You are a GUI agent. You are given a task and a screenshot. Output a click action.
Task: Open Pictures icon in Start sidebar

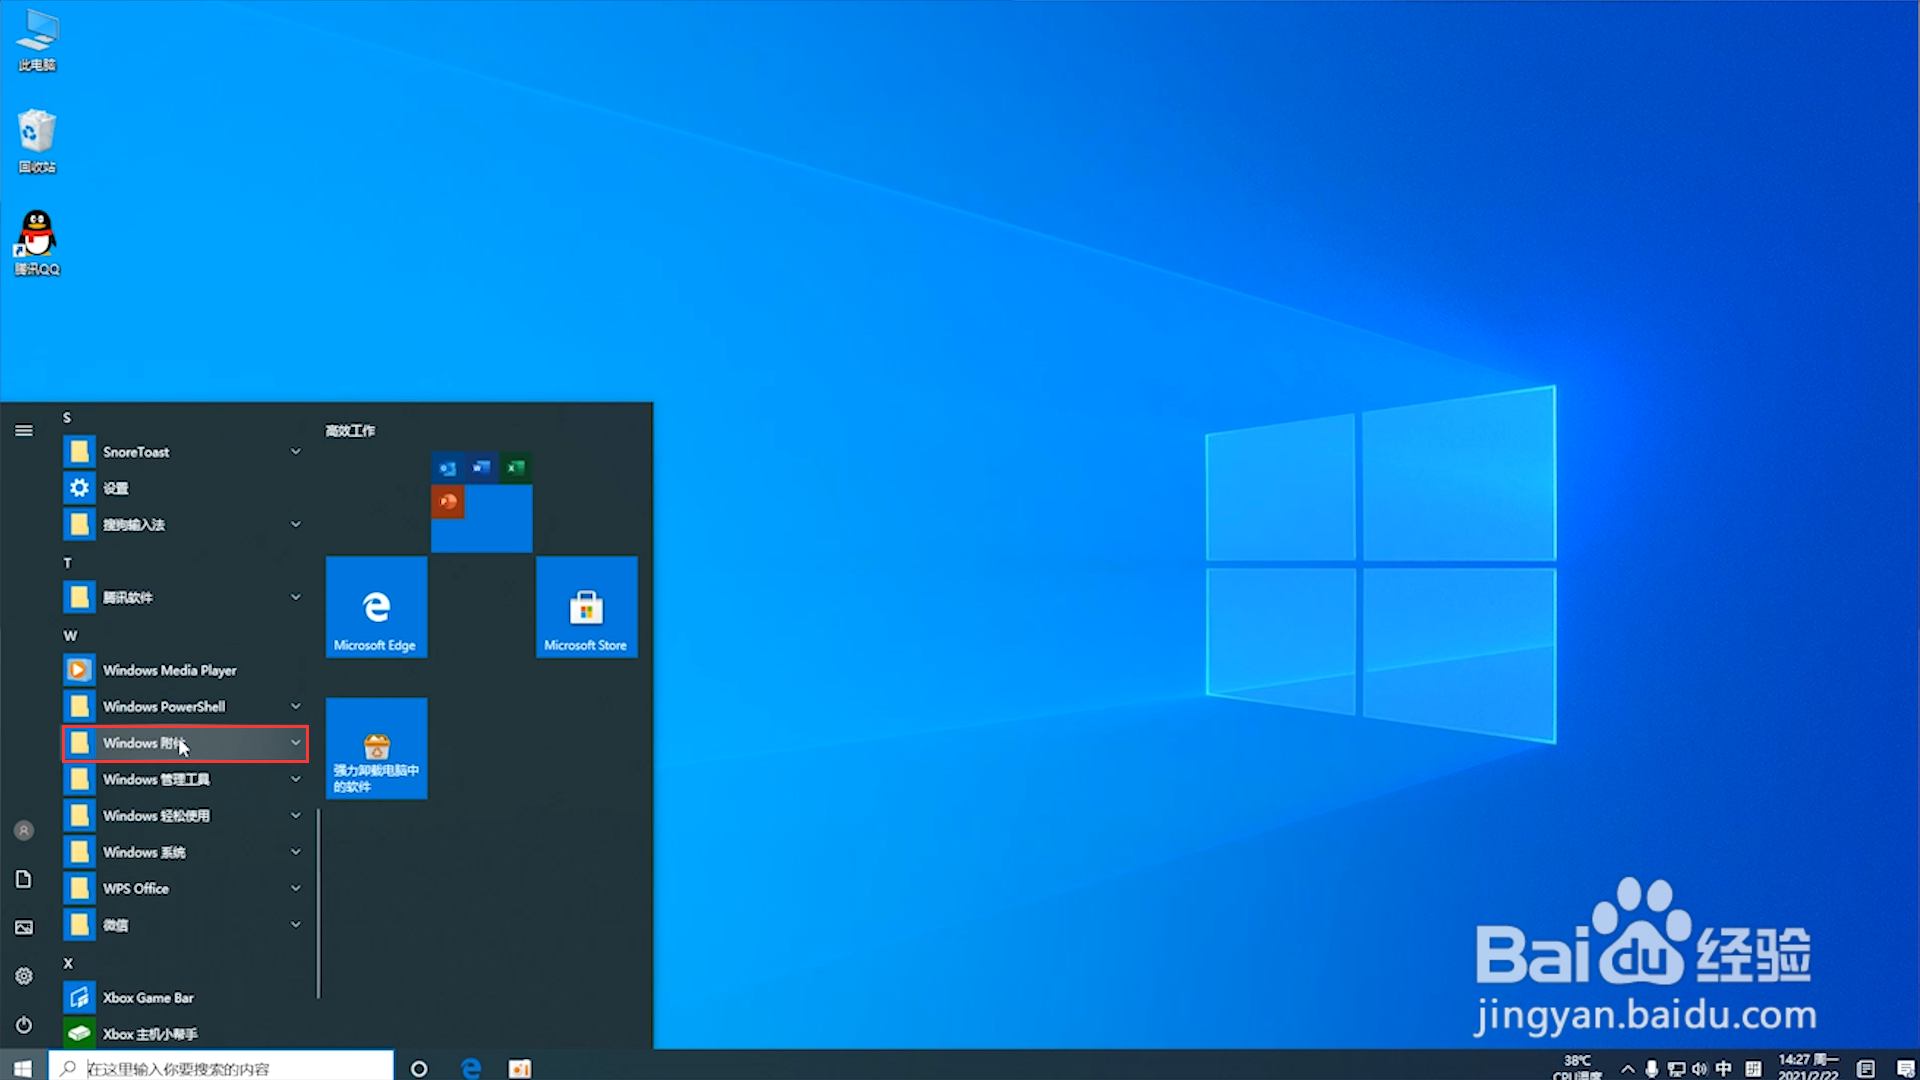pyautogui.click(x=24, y=928)
